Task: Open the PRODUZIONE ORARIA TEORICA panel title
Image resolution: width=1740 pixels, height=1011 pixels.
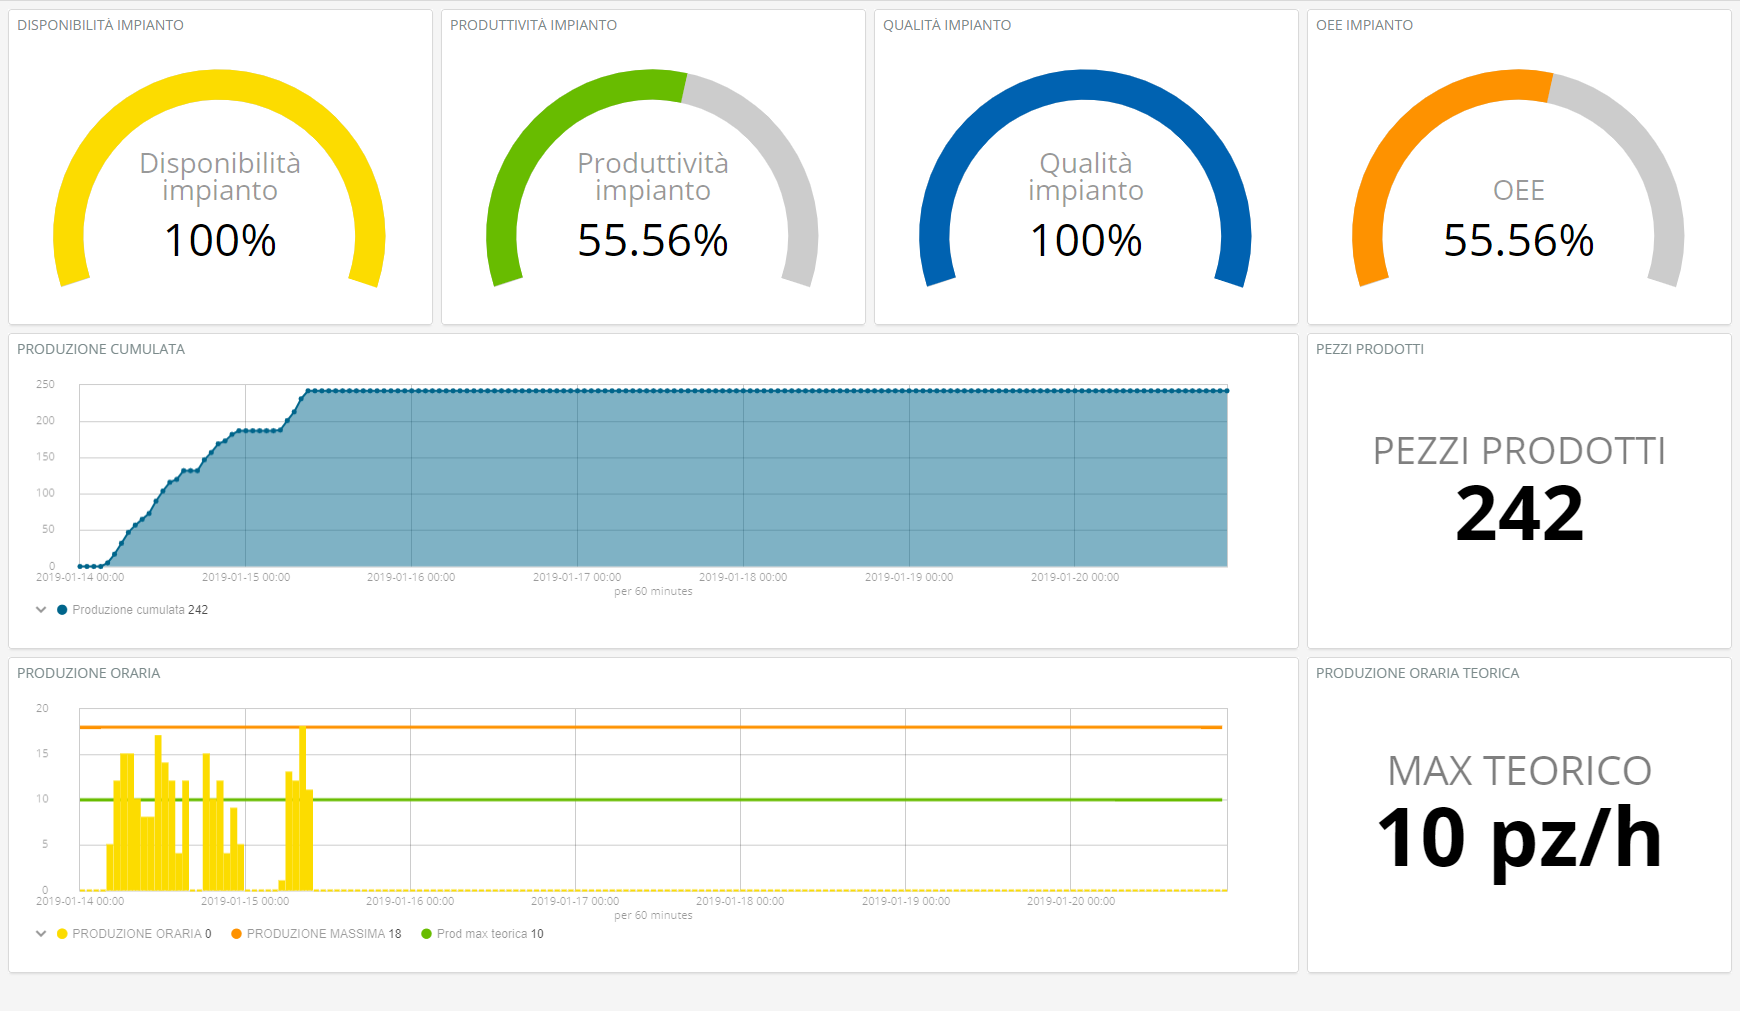Action: (1417, 673)
